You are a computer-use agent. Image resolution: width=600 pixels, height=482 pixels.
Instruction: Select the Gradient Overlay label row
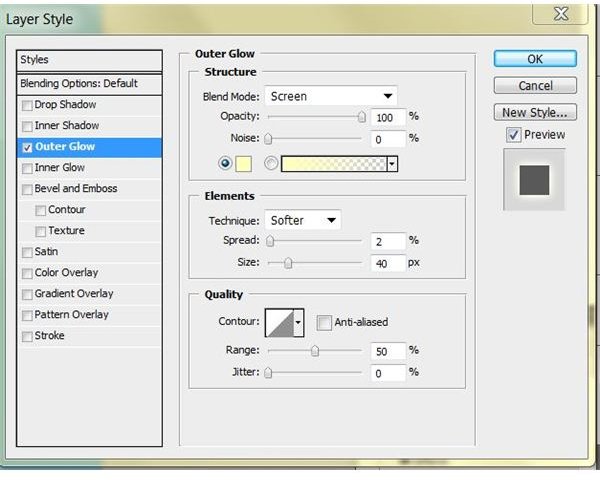point(89,294)
